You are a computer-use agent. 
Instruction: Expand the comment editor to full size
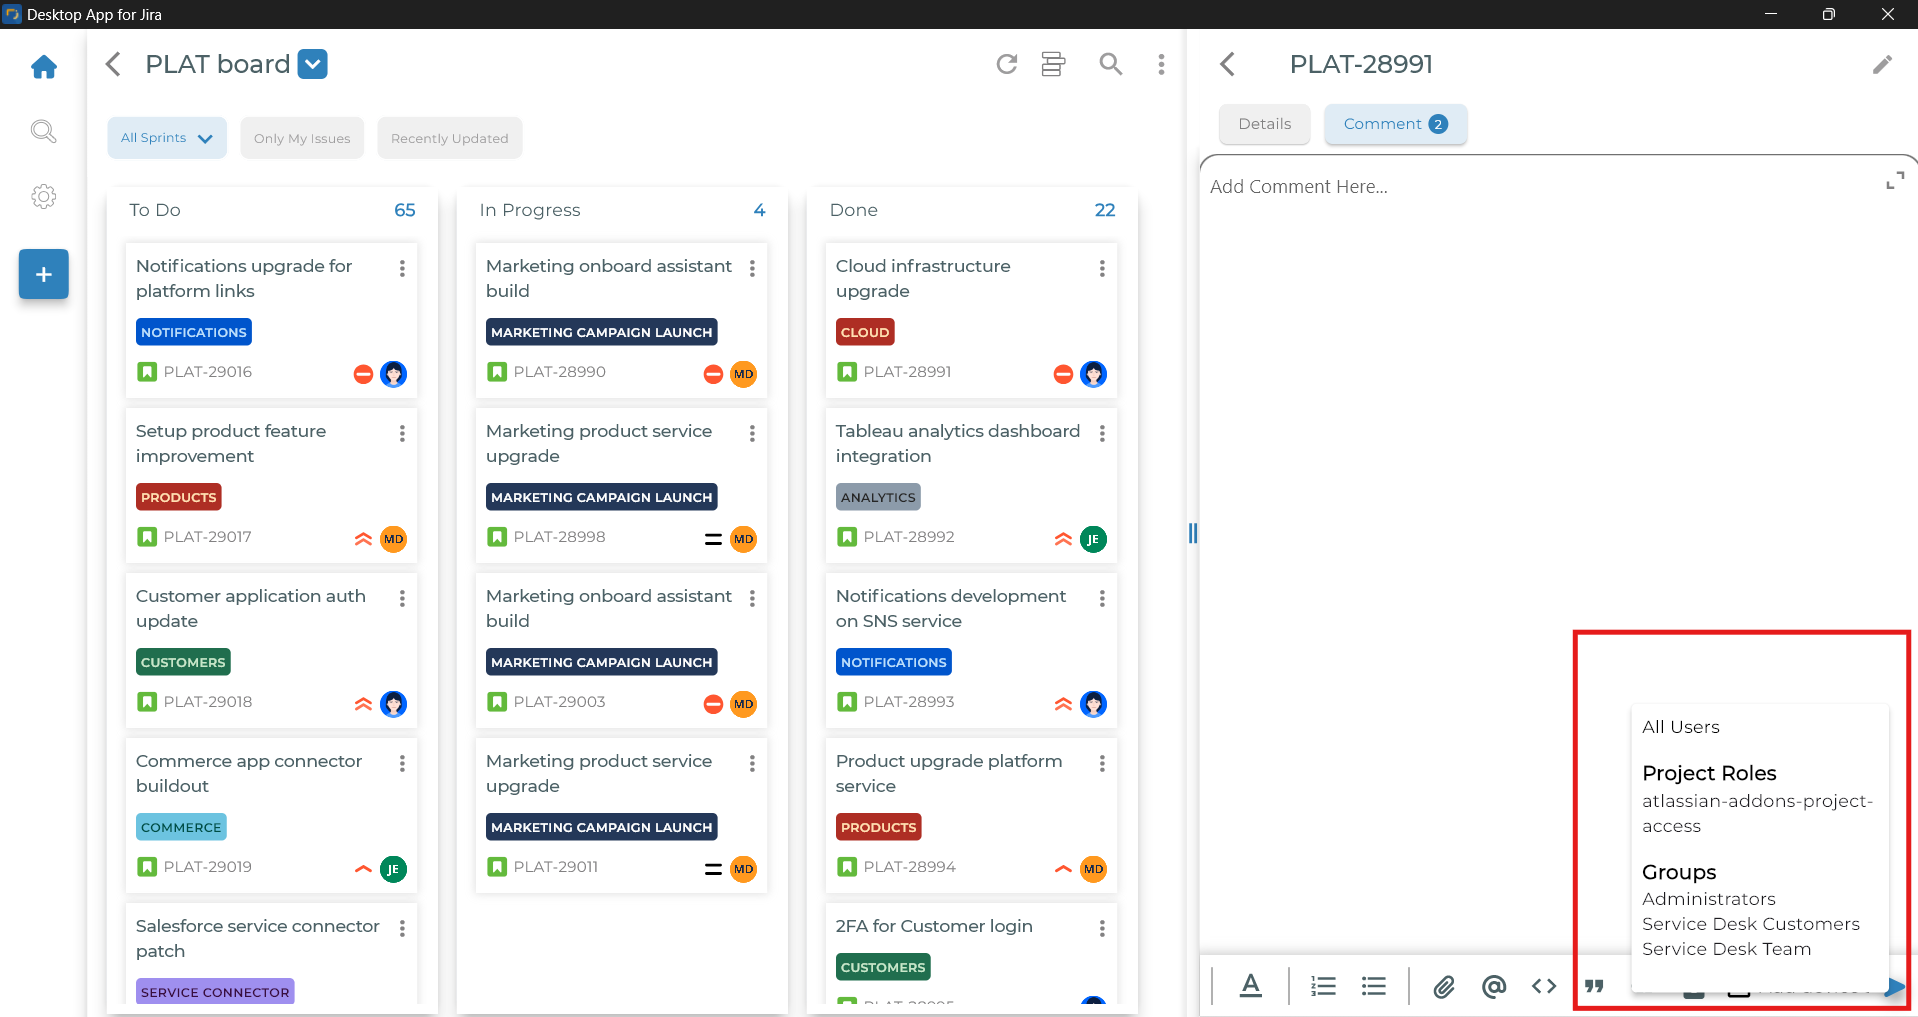pyautogui.click(x=1894, y=181)
